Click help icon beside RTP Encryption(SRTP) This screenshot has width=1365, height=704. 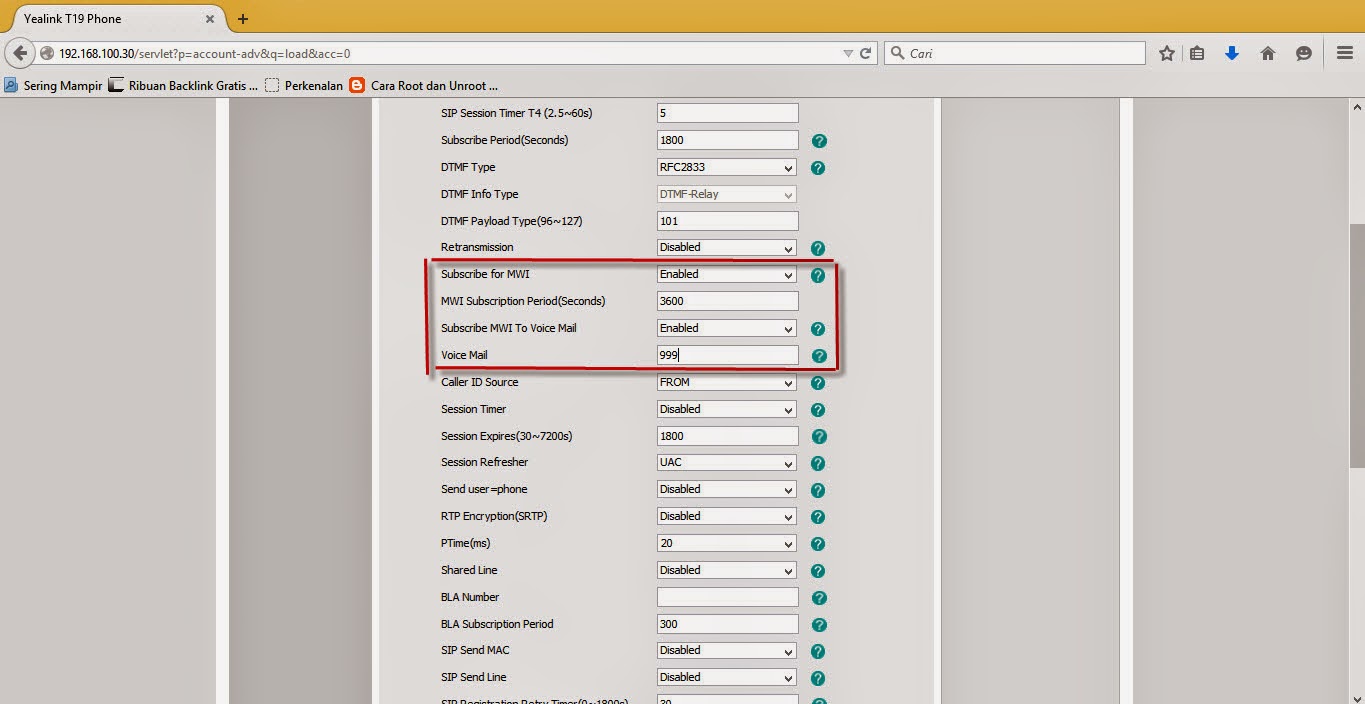(x=818, y=518)
